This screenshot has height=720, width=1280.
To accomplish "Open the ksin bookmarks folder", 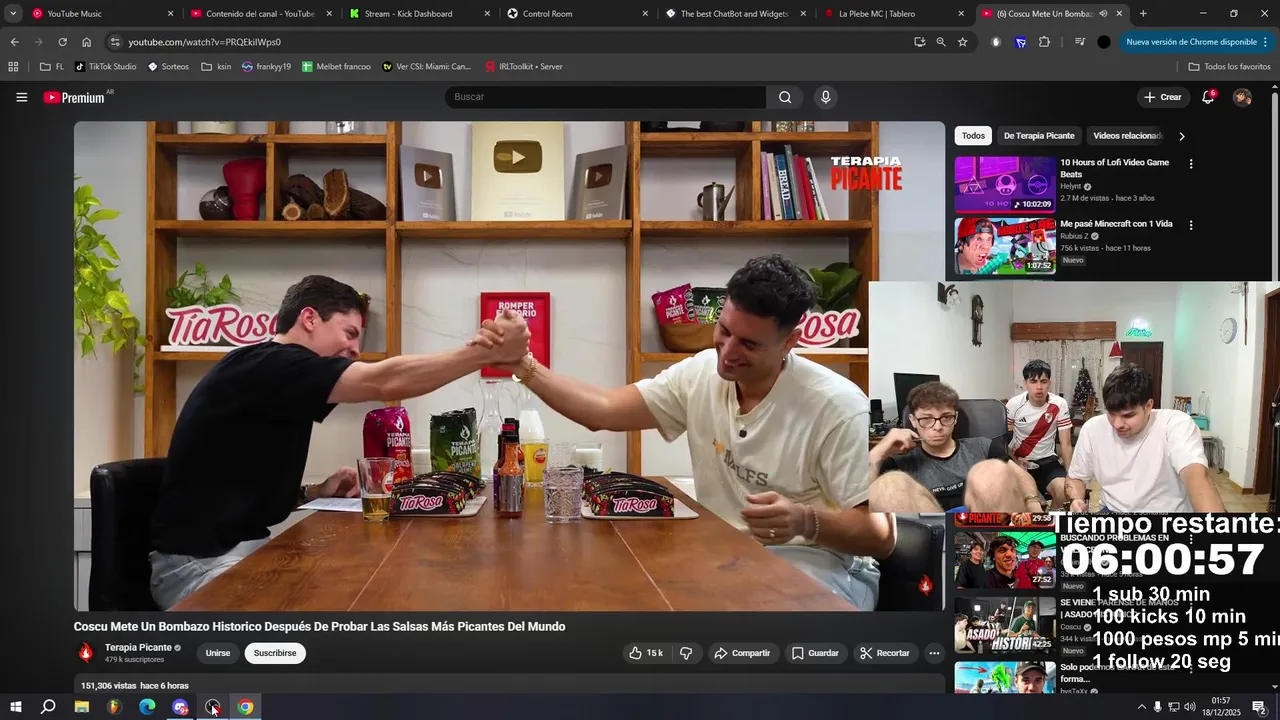I will click(216, 67).
